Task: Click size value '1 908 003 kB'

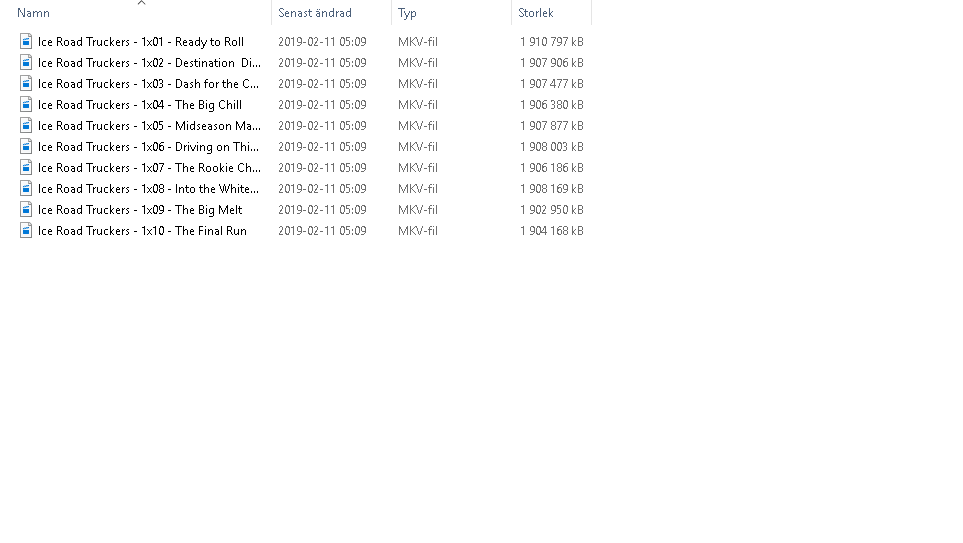Action: (552, 147)
